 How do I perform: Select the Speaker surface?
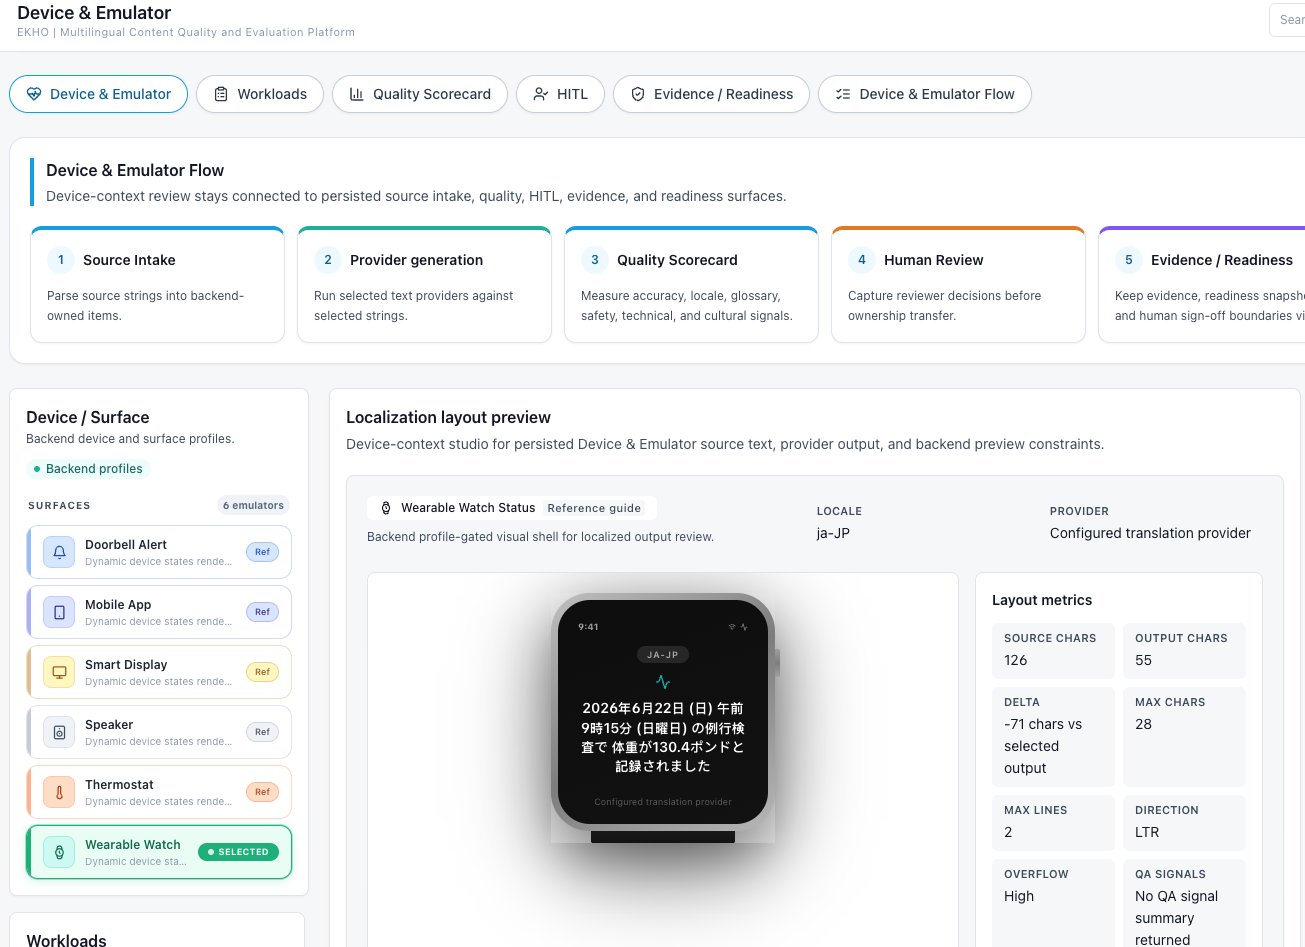(x=159, y=732)
